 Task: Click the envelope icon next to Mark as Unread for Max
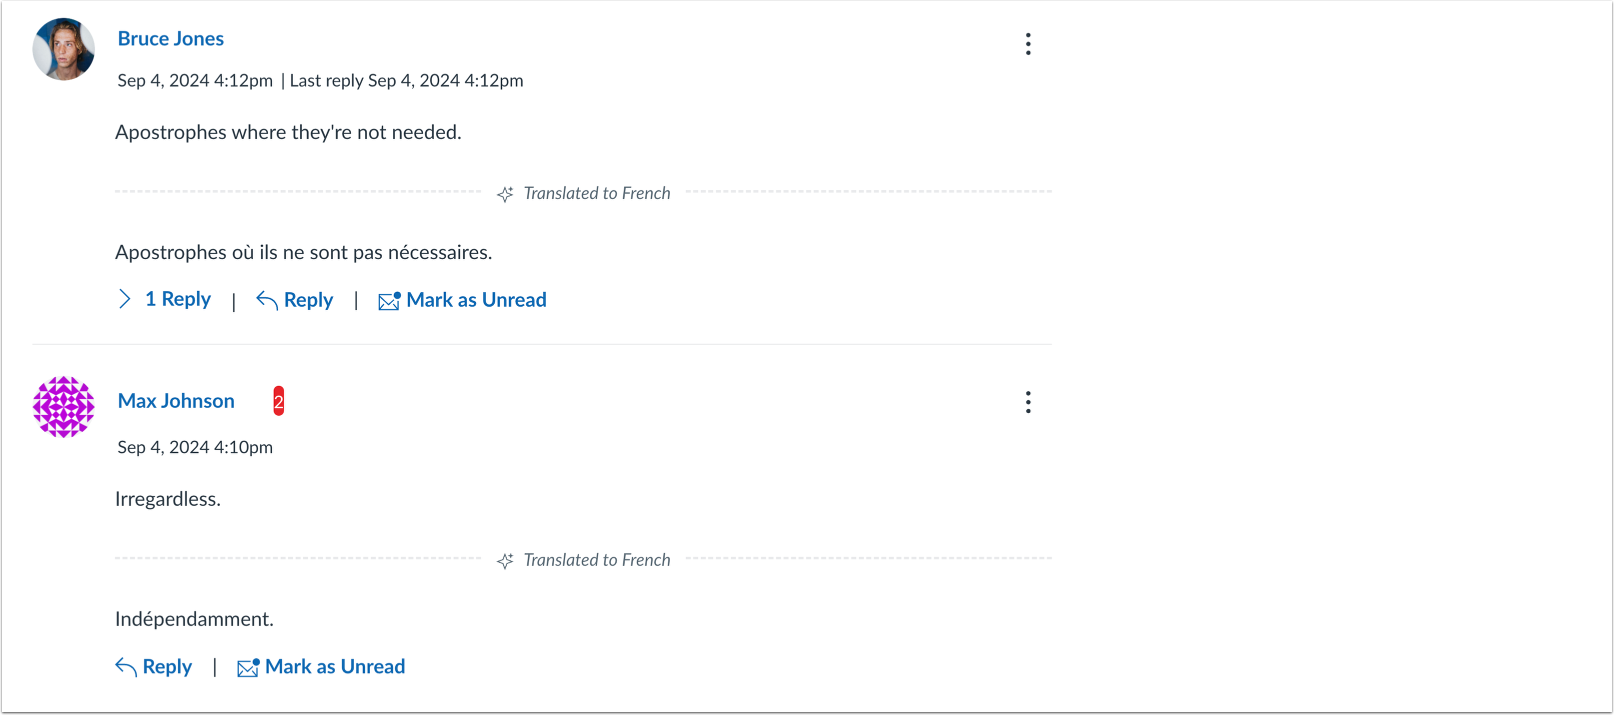click(x=246, y=666)
